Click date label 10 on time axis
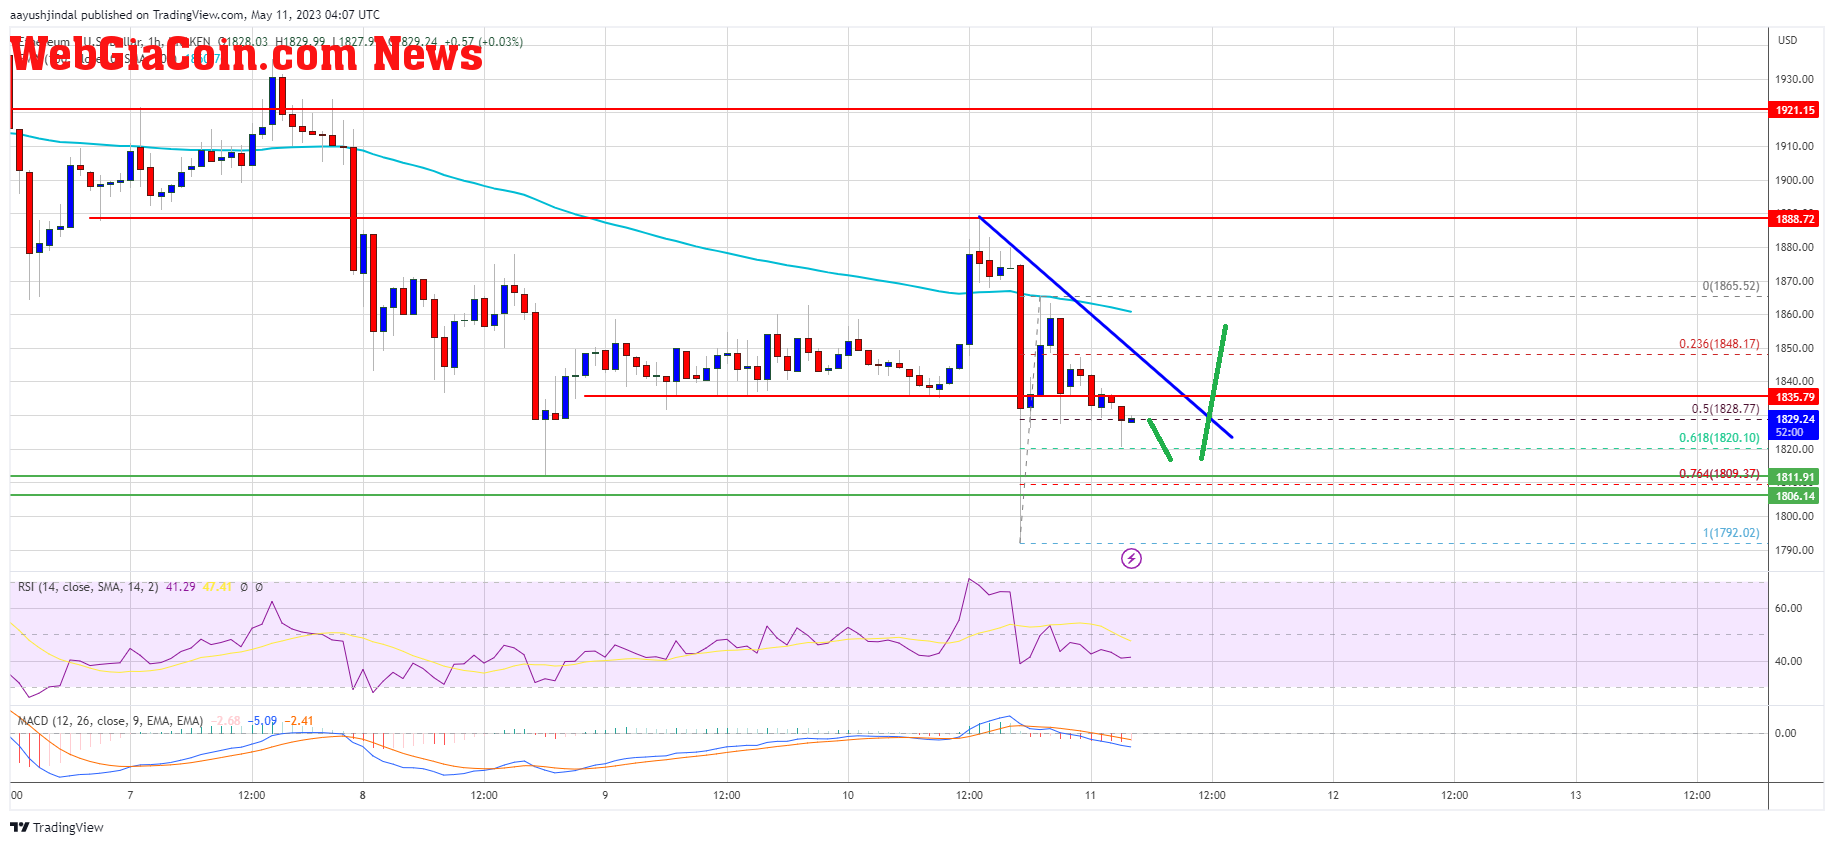 click(x=848, y=795)
